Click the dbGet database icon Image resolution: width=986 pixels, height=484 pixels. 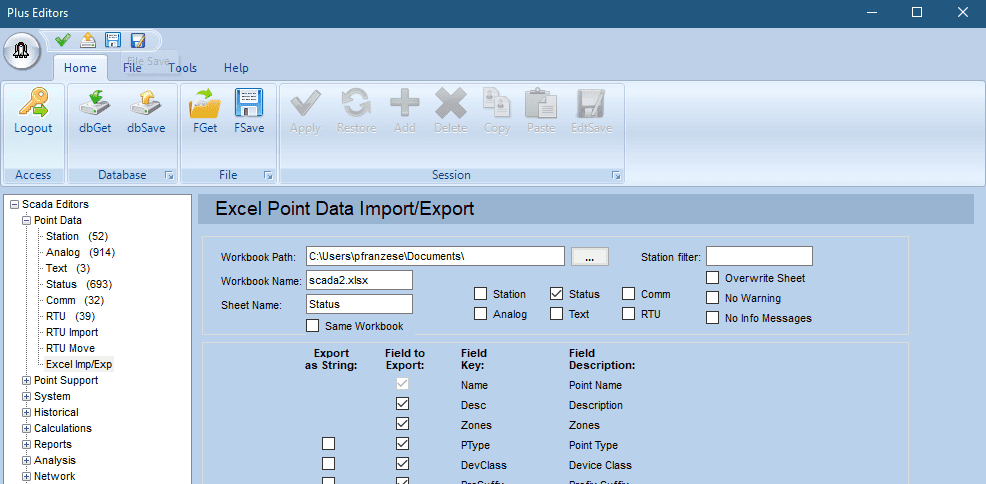(95, 103)
